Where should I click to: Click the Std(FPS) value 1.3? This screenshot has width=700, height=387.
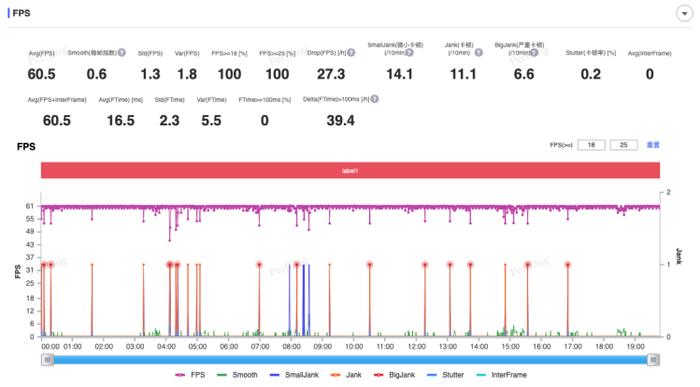pyautogui.click(x=150, y=74)
